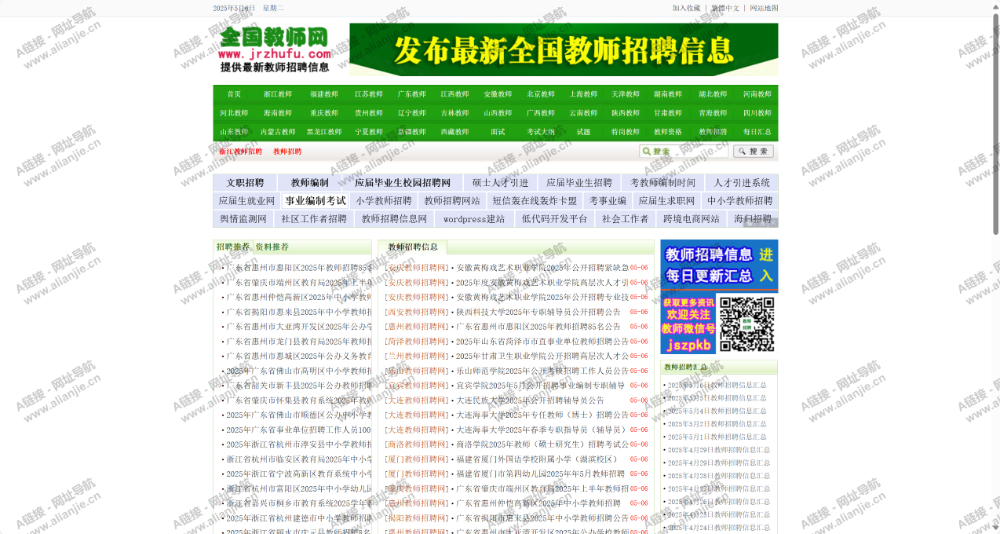
Task: Open wordpress建站 link
Action: click(x=474, y=219)
